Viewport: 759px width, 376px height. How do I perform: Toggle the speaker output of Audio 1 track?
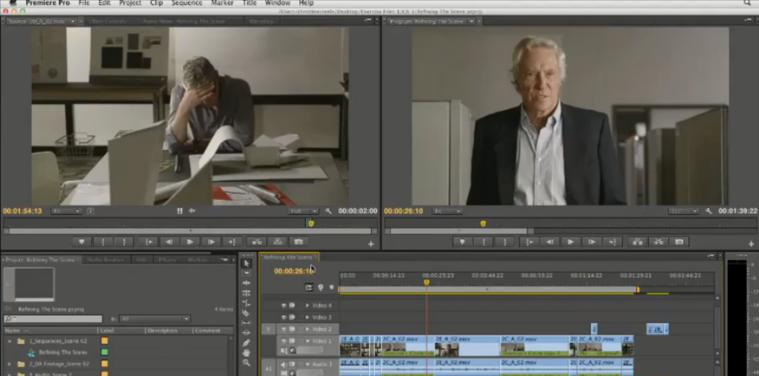[x=284, y=364]
